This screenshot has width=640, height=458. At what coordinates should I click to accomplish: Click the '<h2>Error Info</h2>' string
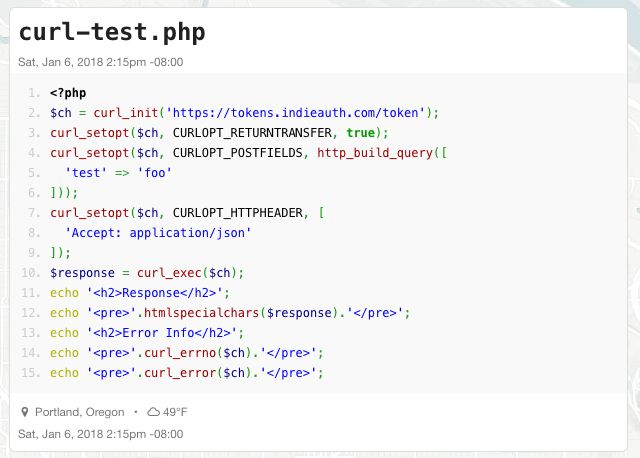[x=162, y=333]
